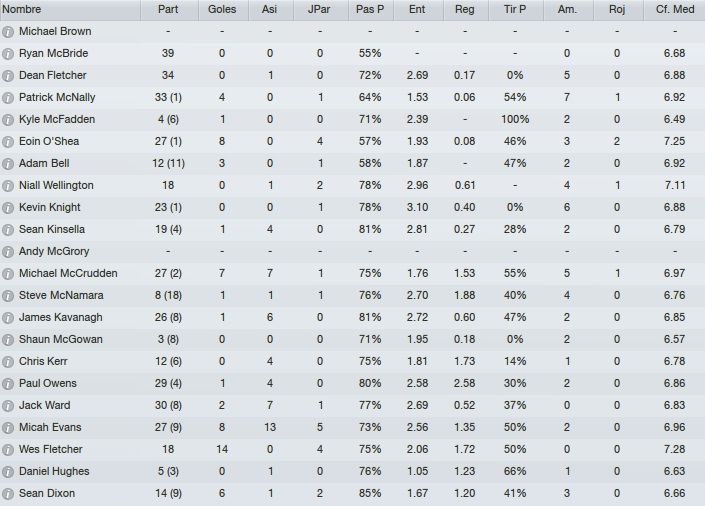This screenshot has width=705, height=506.
Task: Click info icon beside Ryan McBride
Action: (x=8, y=54)
